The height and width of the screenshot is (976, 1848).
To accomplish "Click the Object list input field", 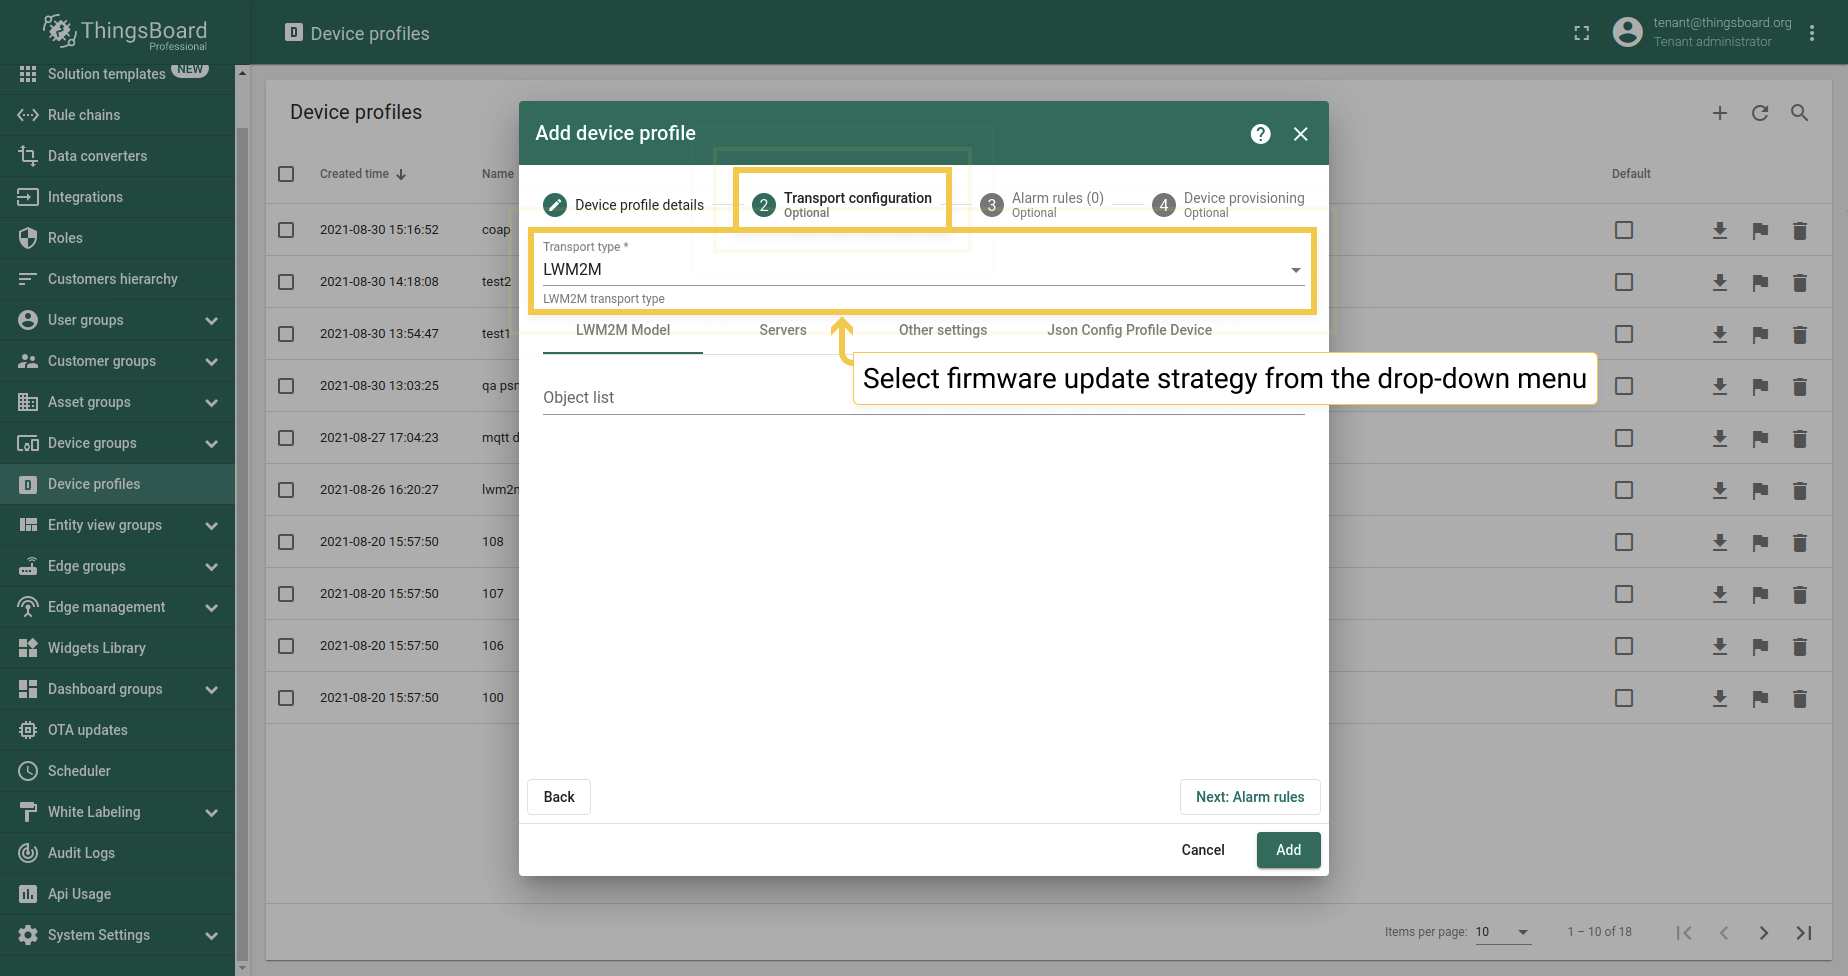I will [x=924, y=397].
